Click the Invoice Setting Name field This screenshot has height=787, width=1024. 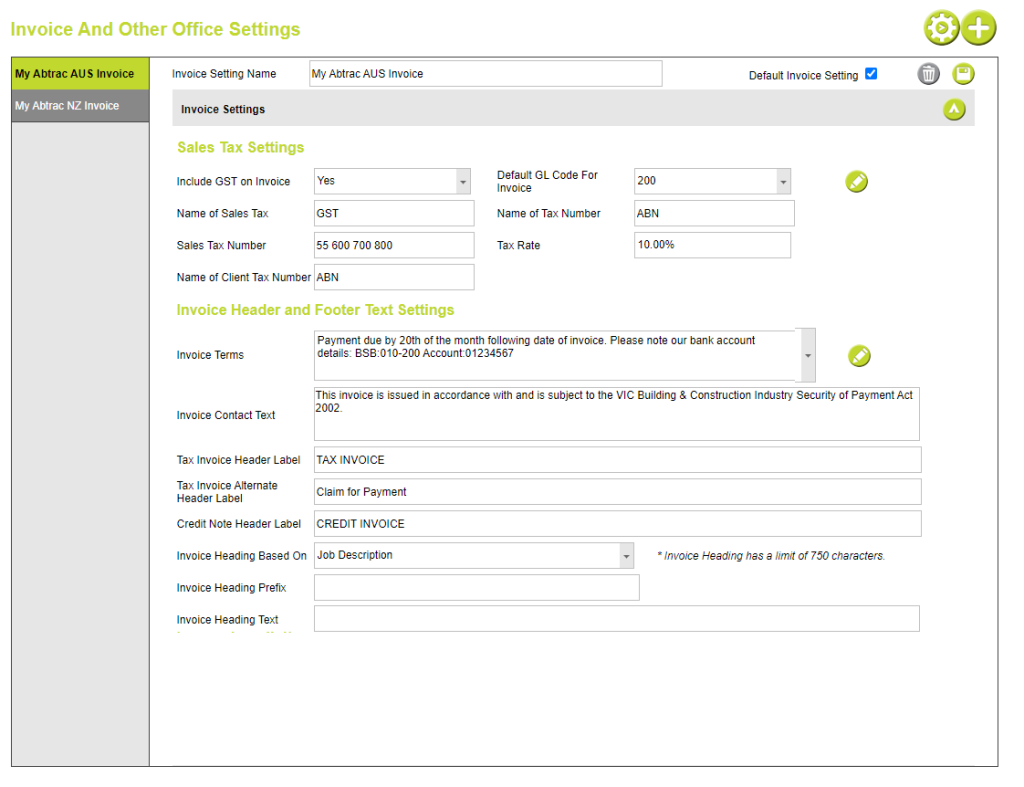485,73
